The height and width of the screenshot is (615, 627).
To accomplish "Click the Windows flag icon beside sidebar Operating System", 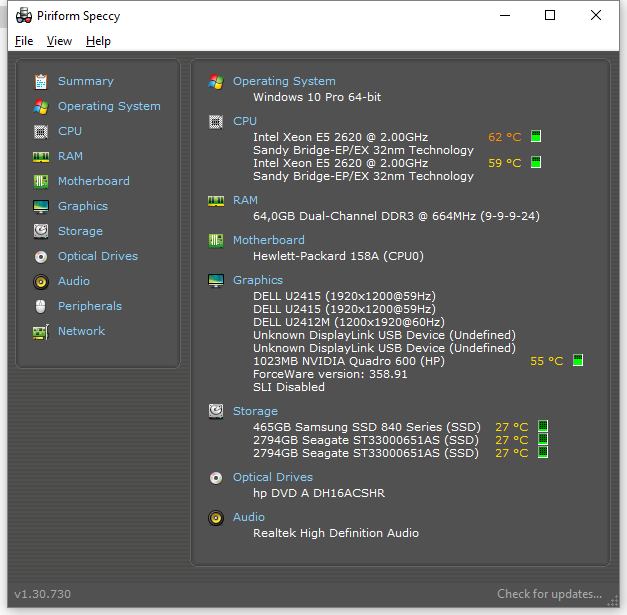I will 41,107.
